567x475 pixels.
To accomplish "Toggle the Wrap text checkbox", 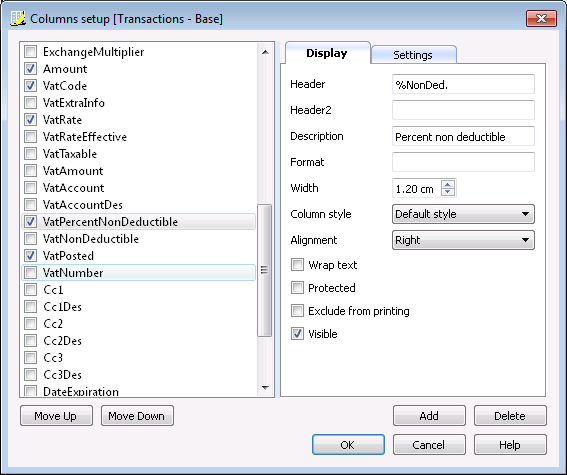I will coord(297,265).
